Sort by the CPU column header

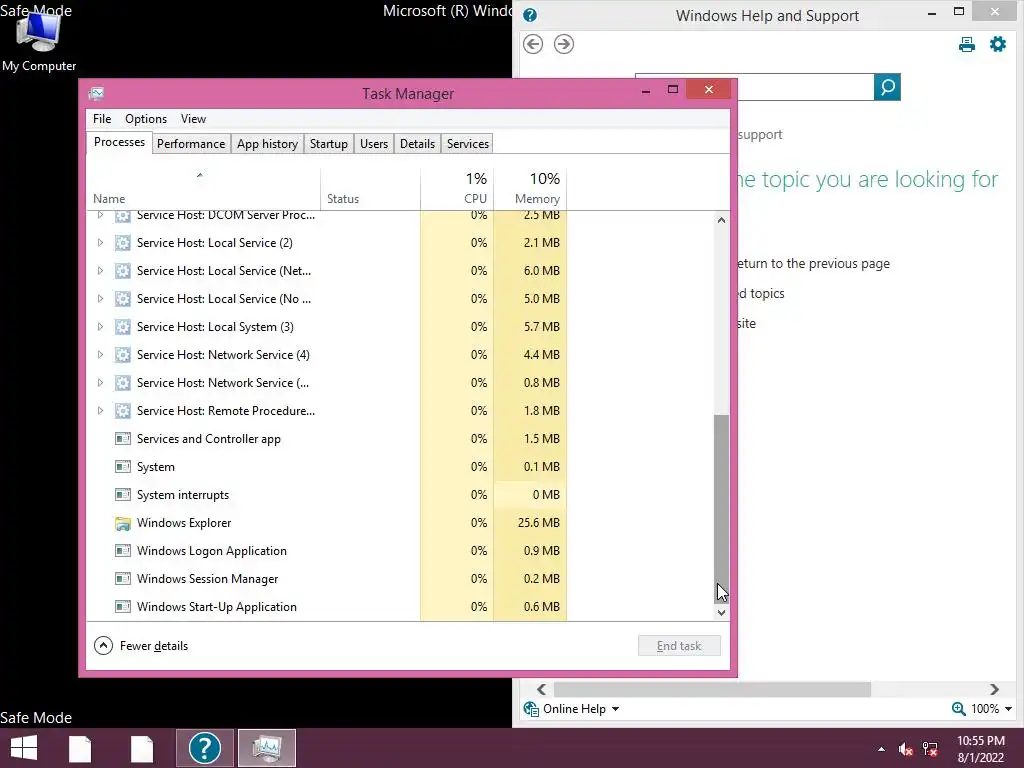click(x=457, y=189)
